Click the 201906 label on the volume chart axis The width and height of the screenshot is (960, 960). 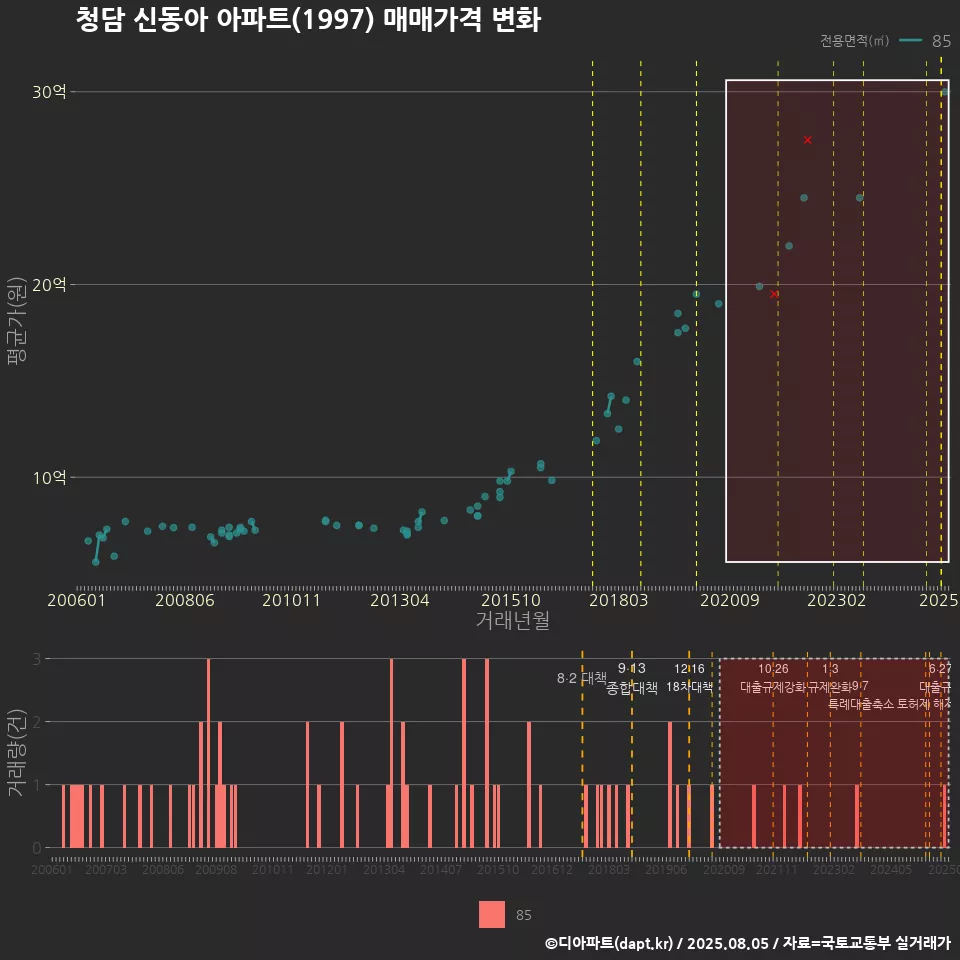[666, 869]
